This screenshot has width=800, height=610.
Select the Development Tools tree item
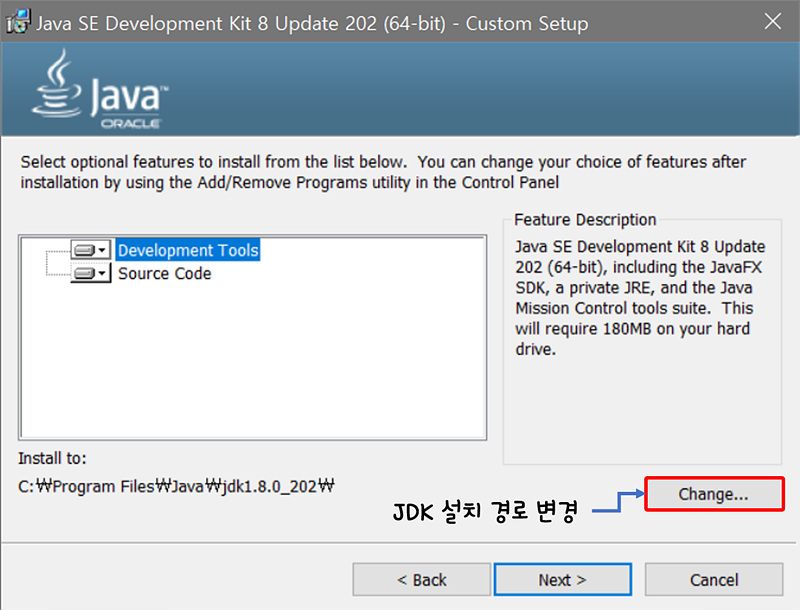click(188, 250)
